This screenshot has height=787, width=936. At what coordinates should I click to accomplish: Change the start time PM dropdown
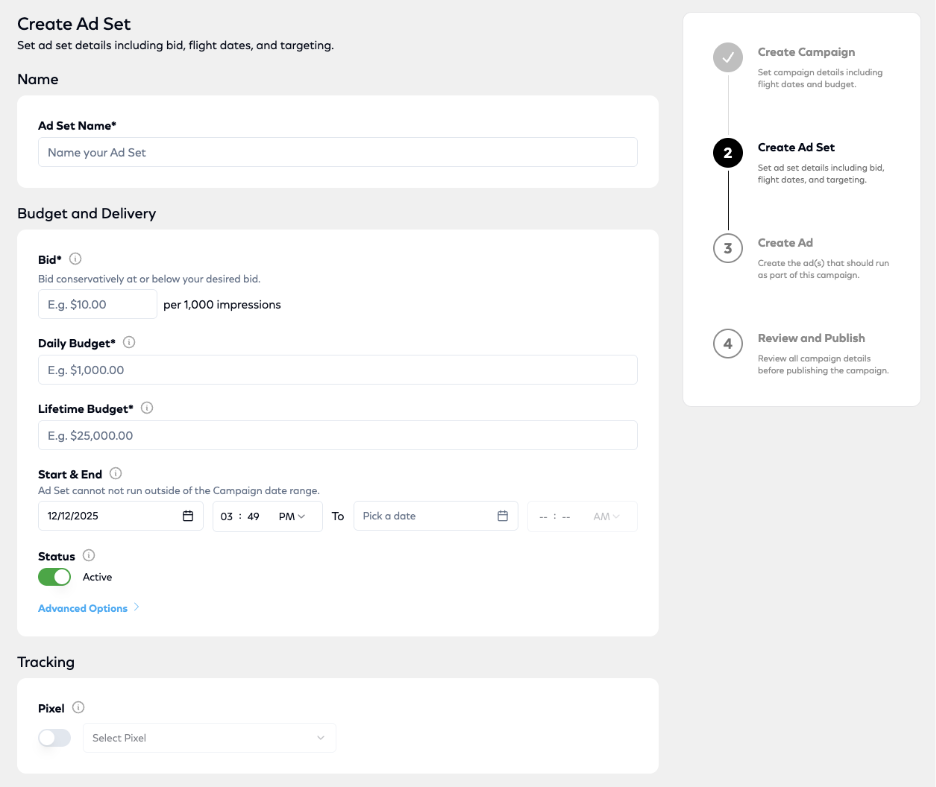[x=293, y=516]
